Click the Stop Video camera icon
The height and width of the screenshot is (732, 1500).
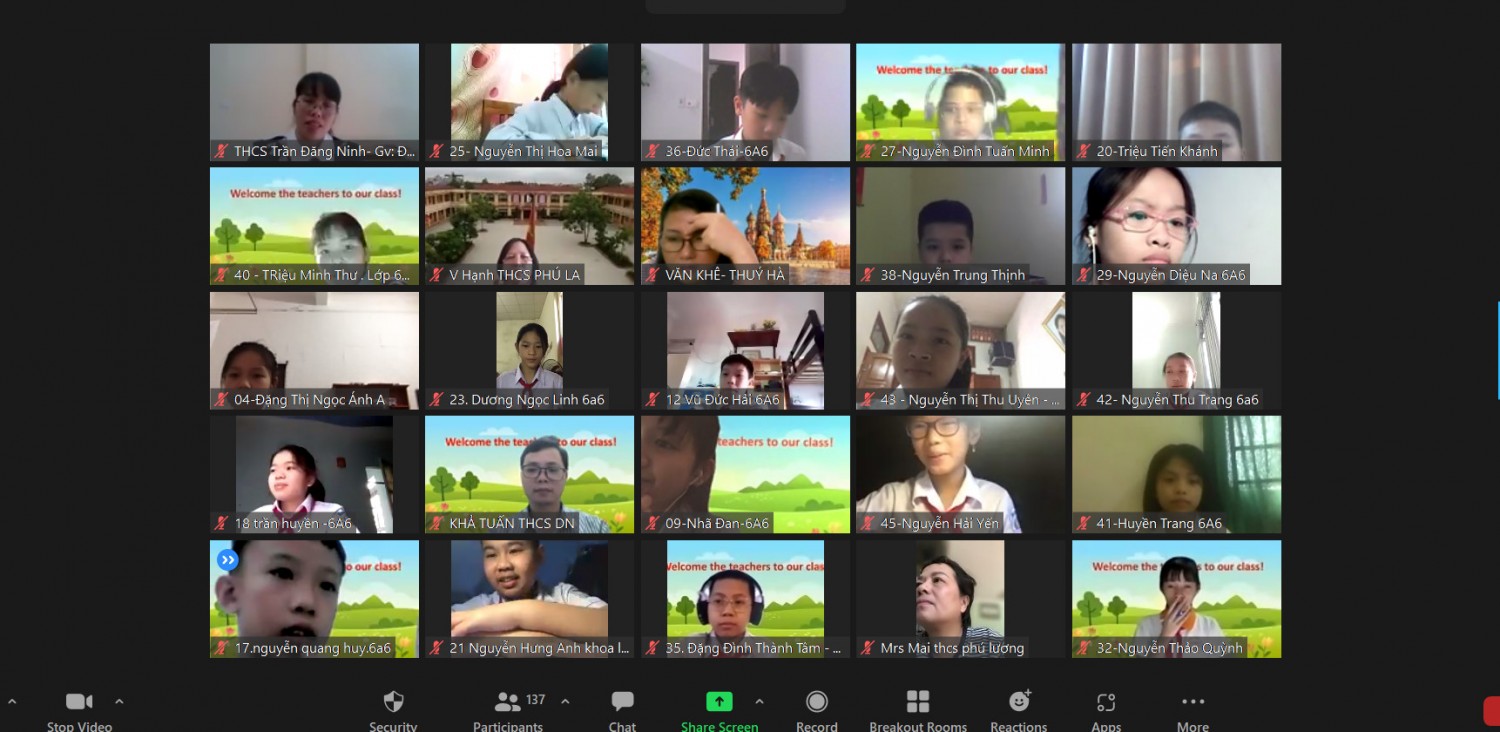coord(79,702)
